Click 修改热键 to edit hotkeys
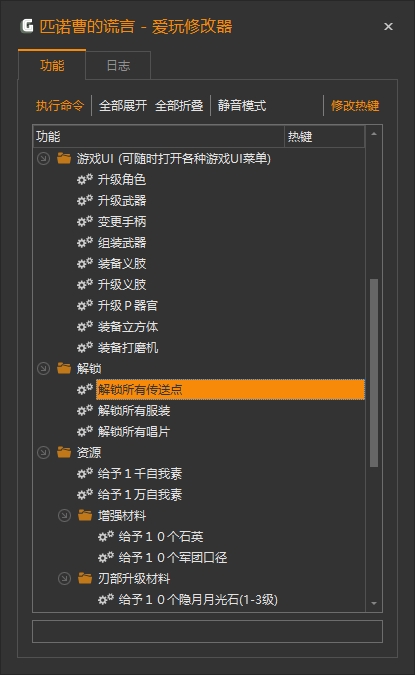Viewport: 415px width, 675px height. click(355, 105)
